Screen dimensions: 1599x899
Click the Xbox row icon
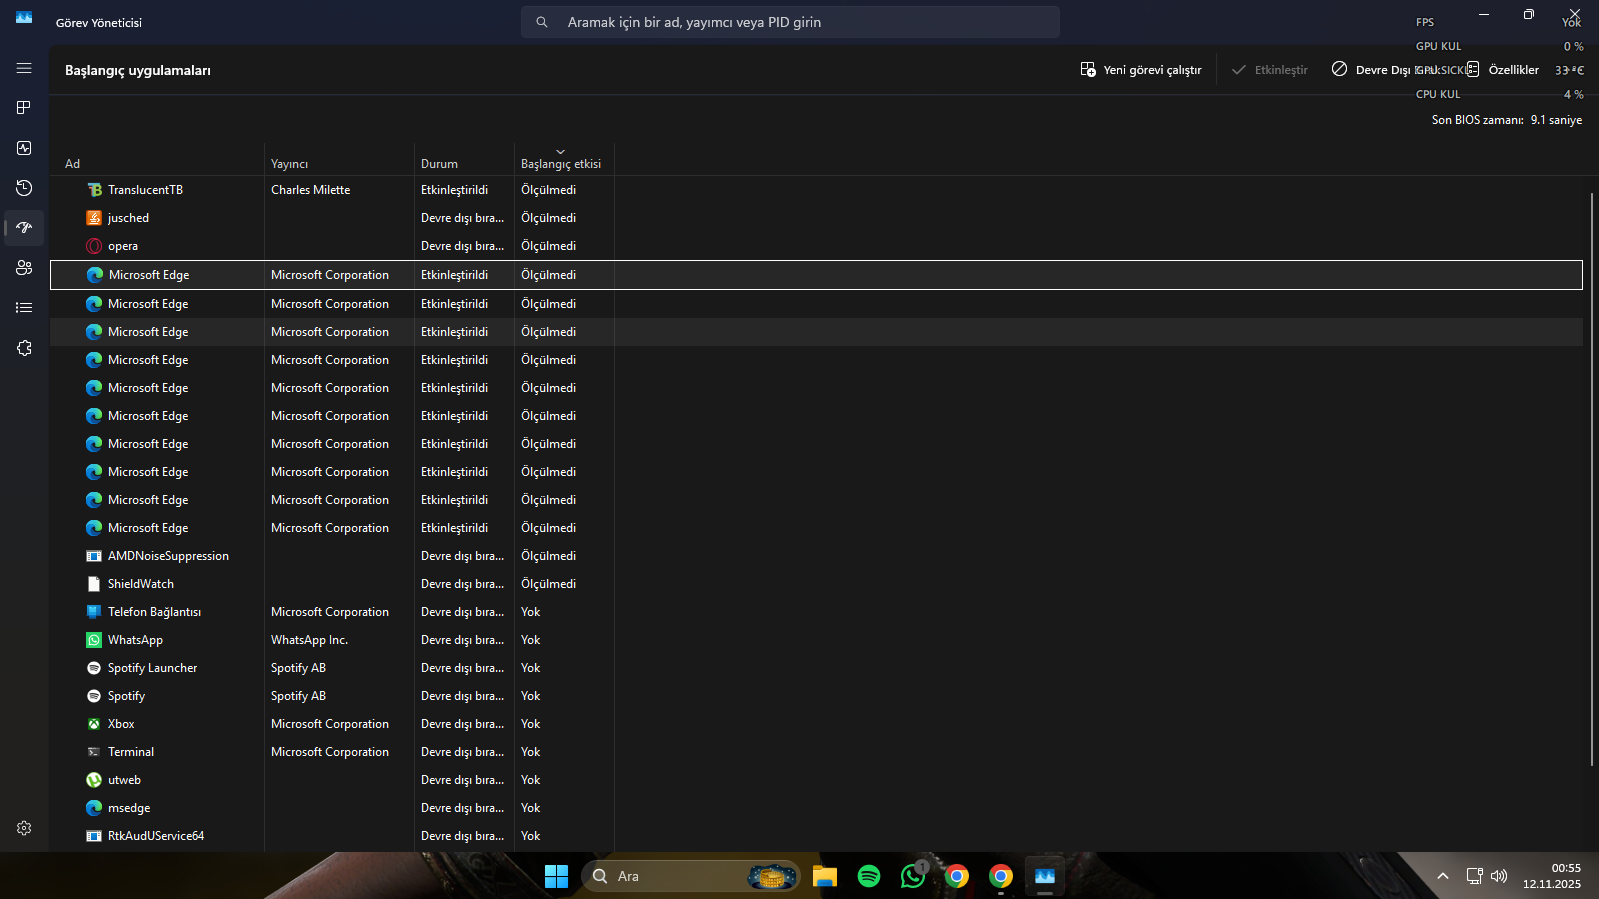(x=94, y=724)
